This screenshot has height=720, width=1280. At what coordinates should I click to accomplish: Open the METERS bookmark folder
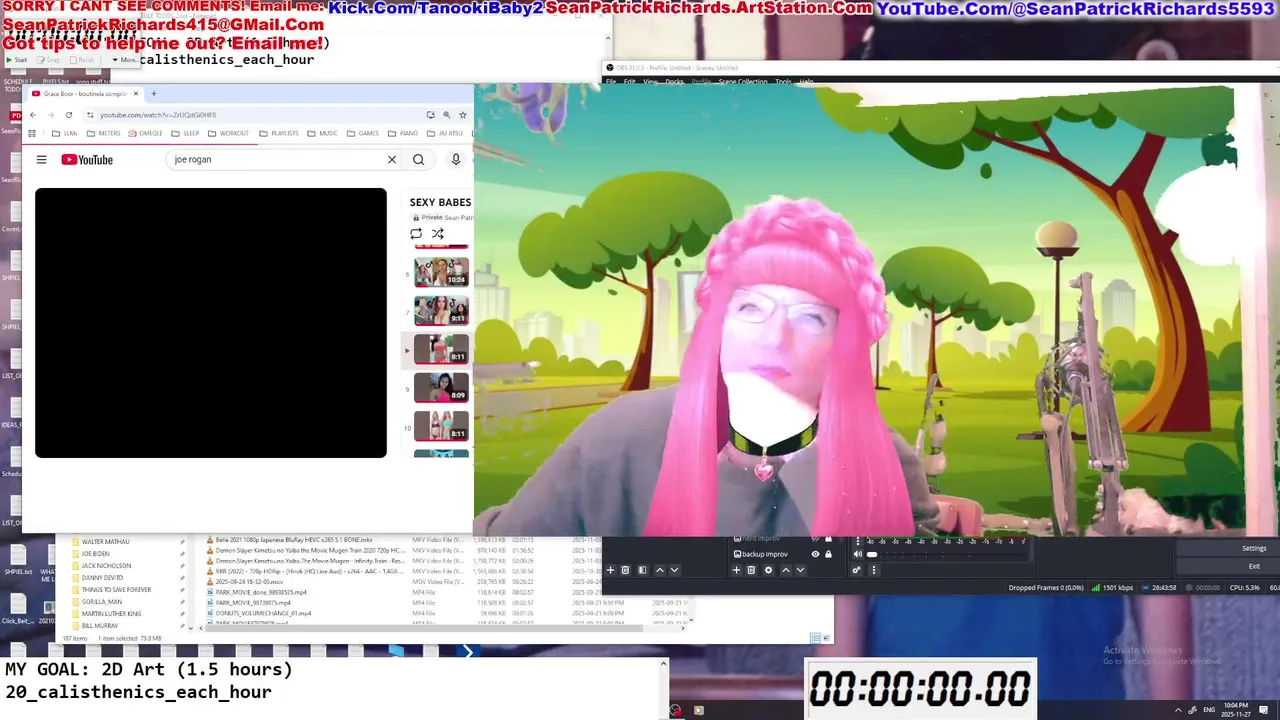point(104,133)
